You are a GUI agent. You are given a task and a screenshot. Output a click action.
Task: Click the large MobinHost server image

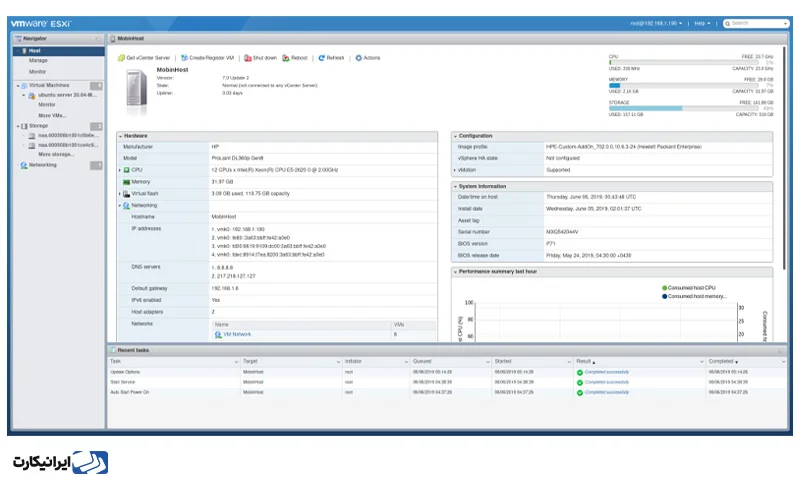(137, 90)
